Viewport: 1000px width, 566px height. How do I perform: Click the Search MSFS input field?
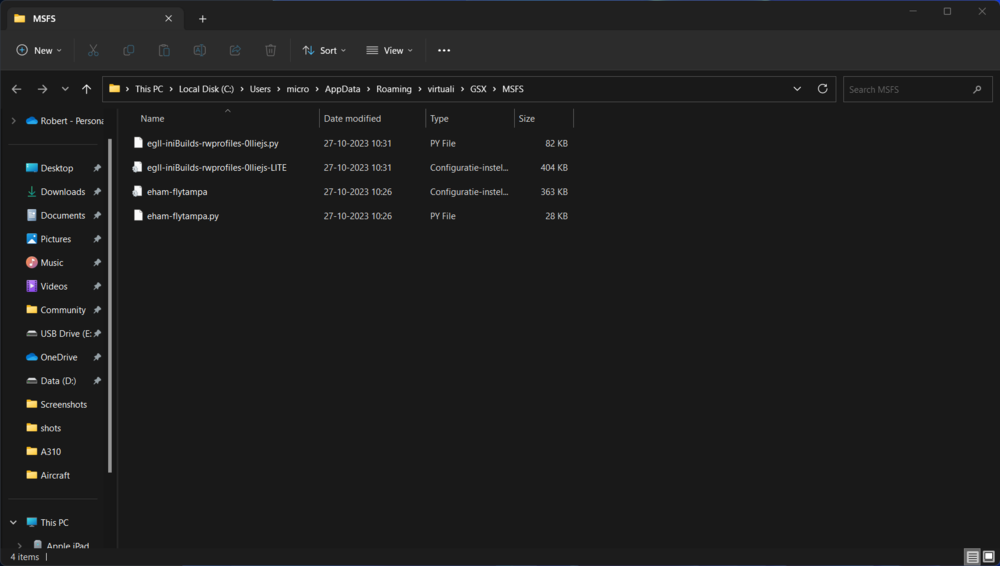click(x=905, y=89)
